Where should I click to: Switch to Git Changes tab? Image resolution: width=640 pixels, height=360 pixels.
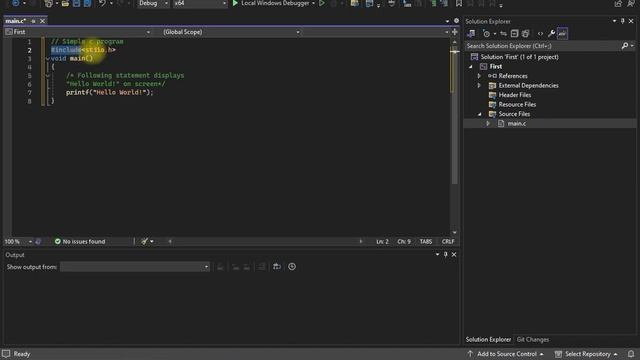tap(533, 339)
